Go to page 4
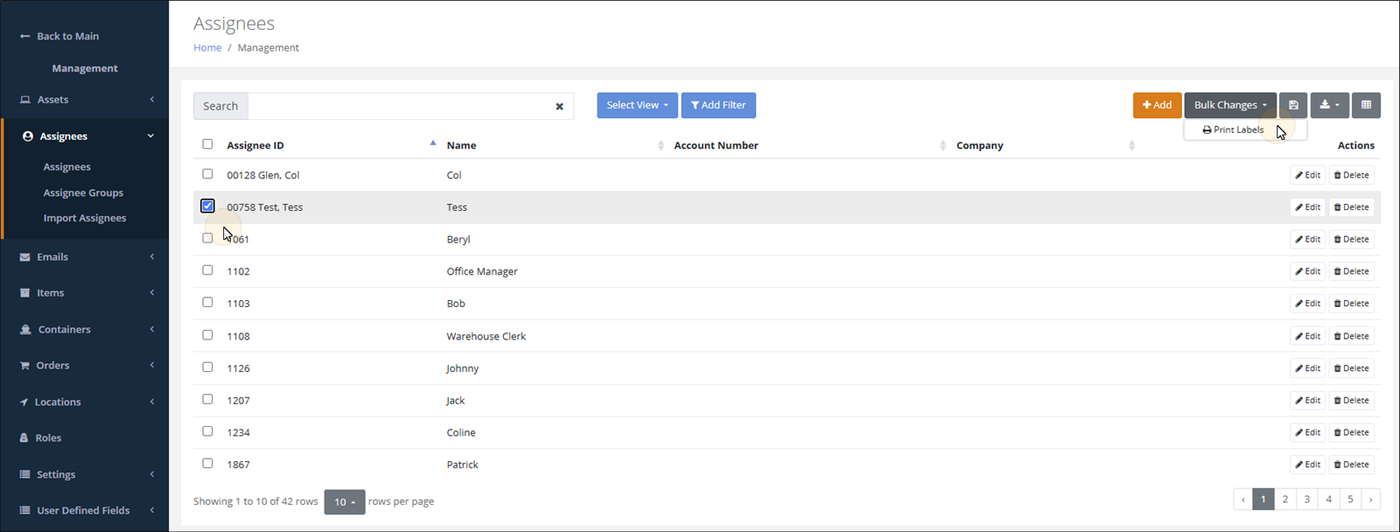Viewport: 1400px width, 532px height. click(1328, 498)
